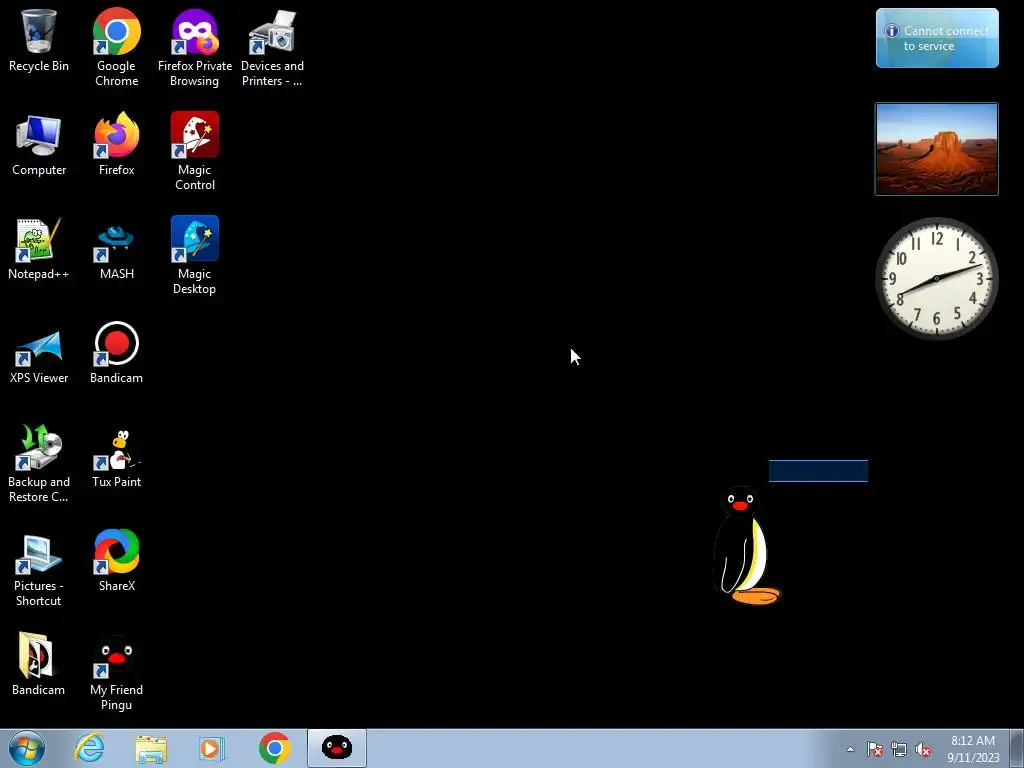Open the Action Center flag icon

click(875, 749)
